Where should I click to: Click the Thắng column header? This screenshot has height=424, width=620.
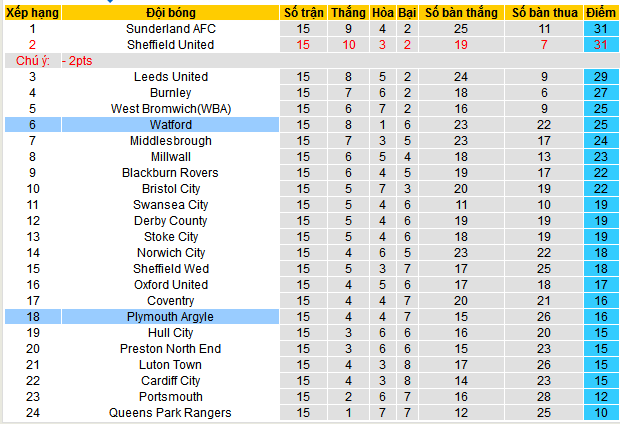349,13
